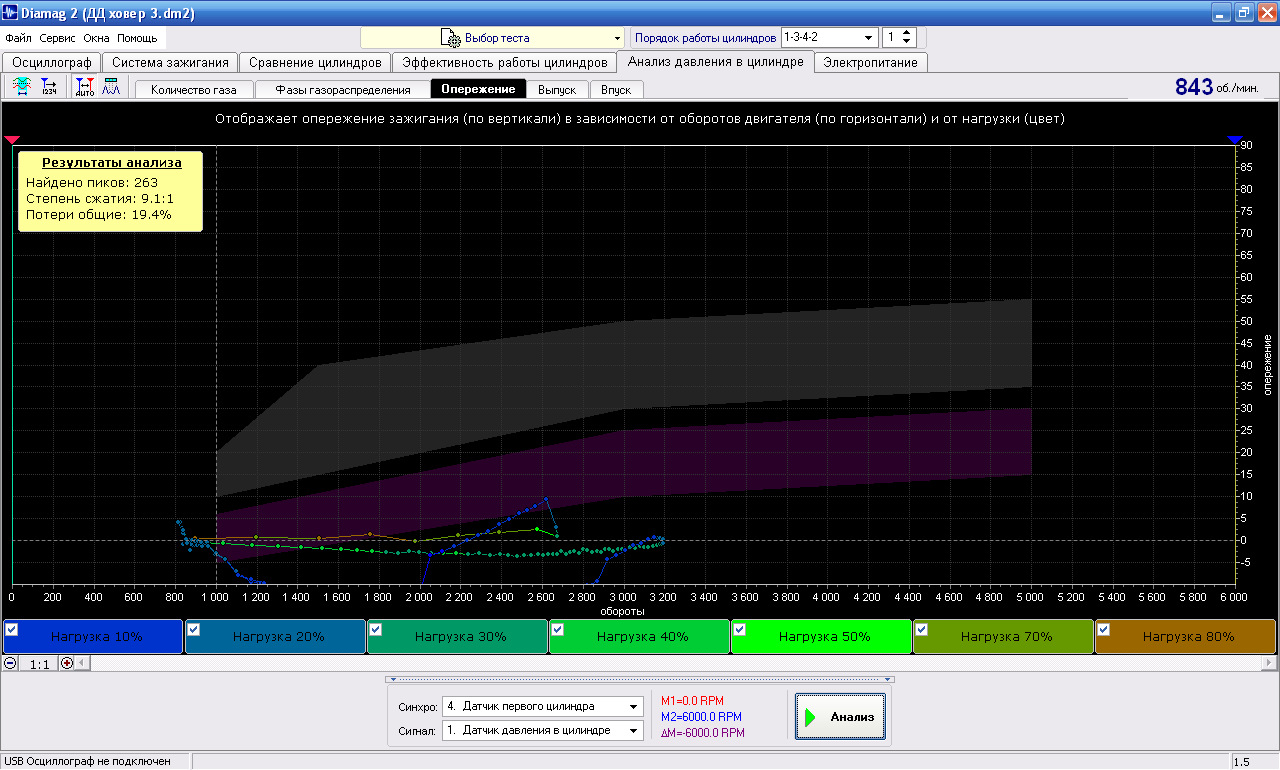
Task: Click the 1.5 version status field
Action: click(1244, 762)
